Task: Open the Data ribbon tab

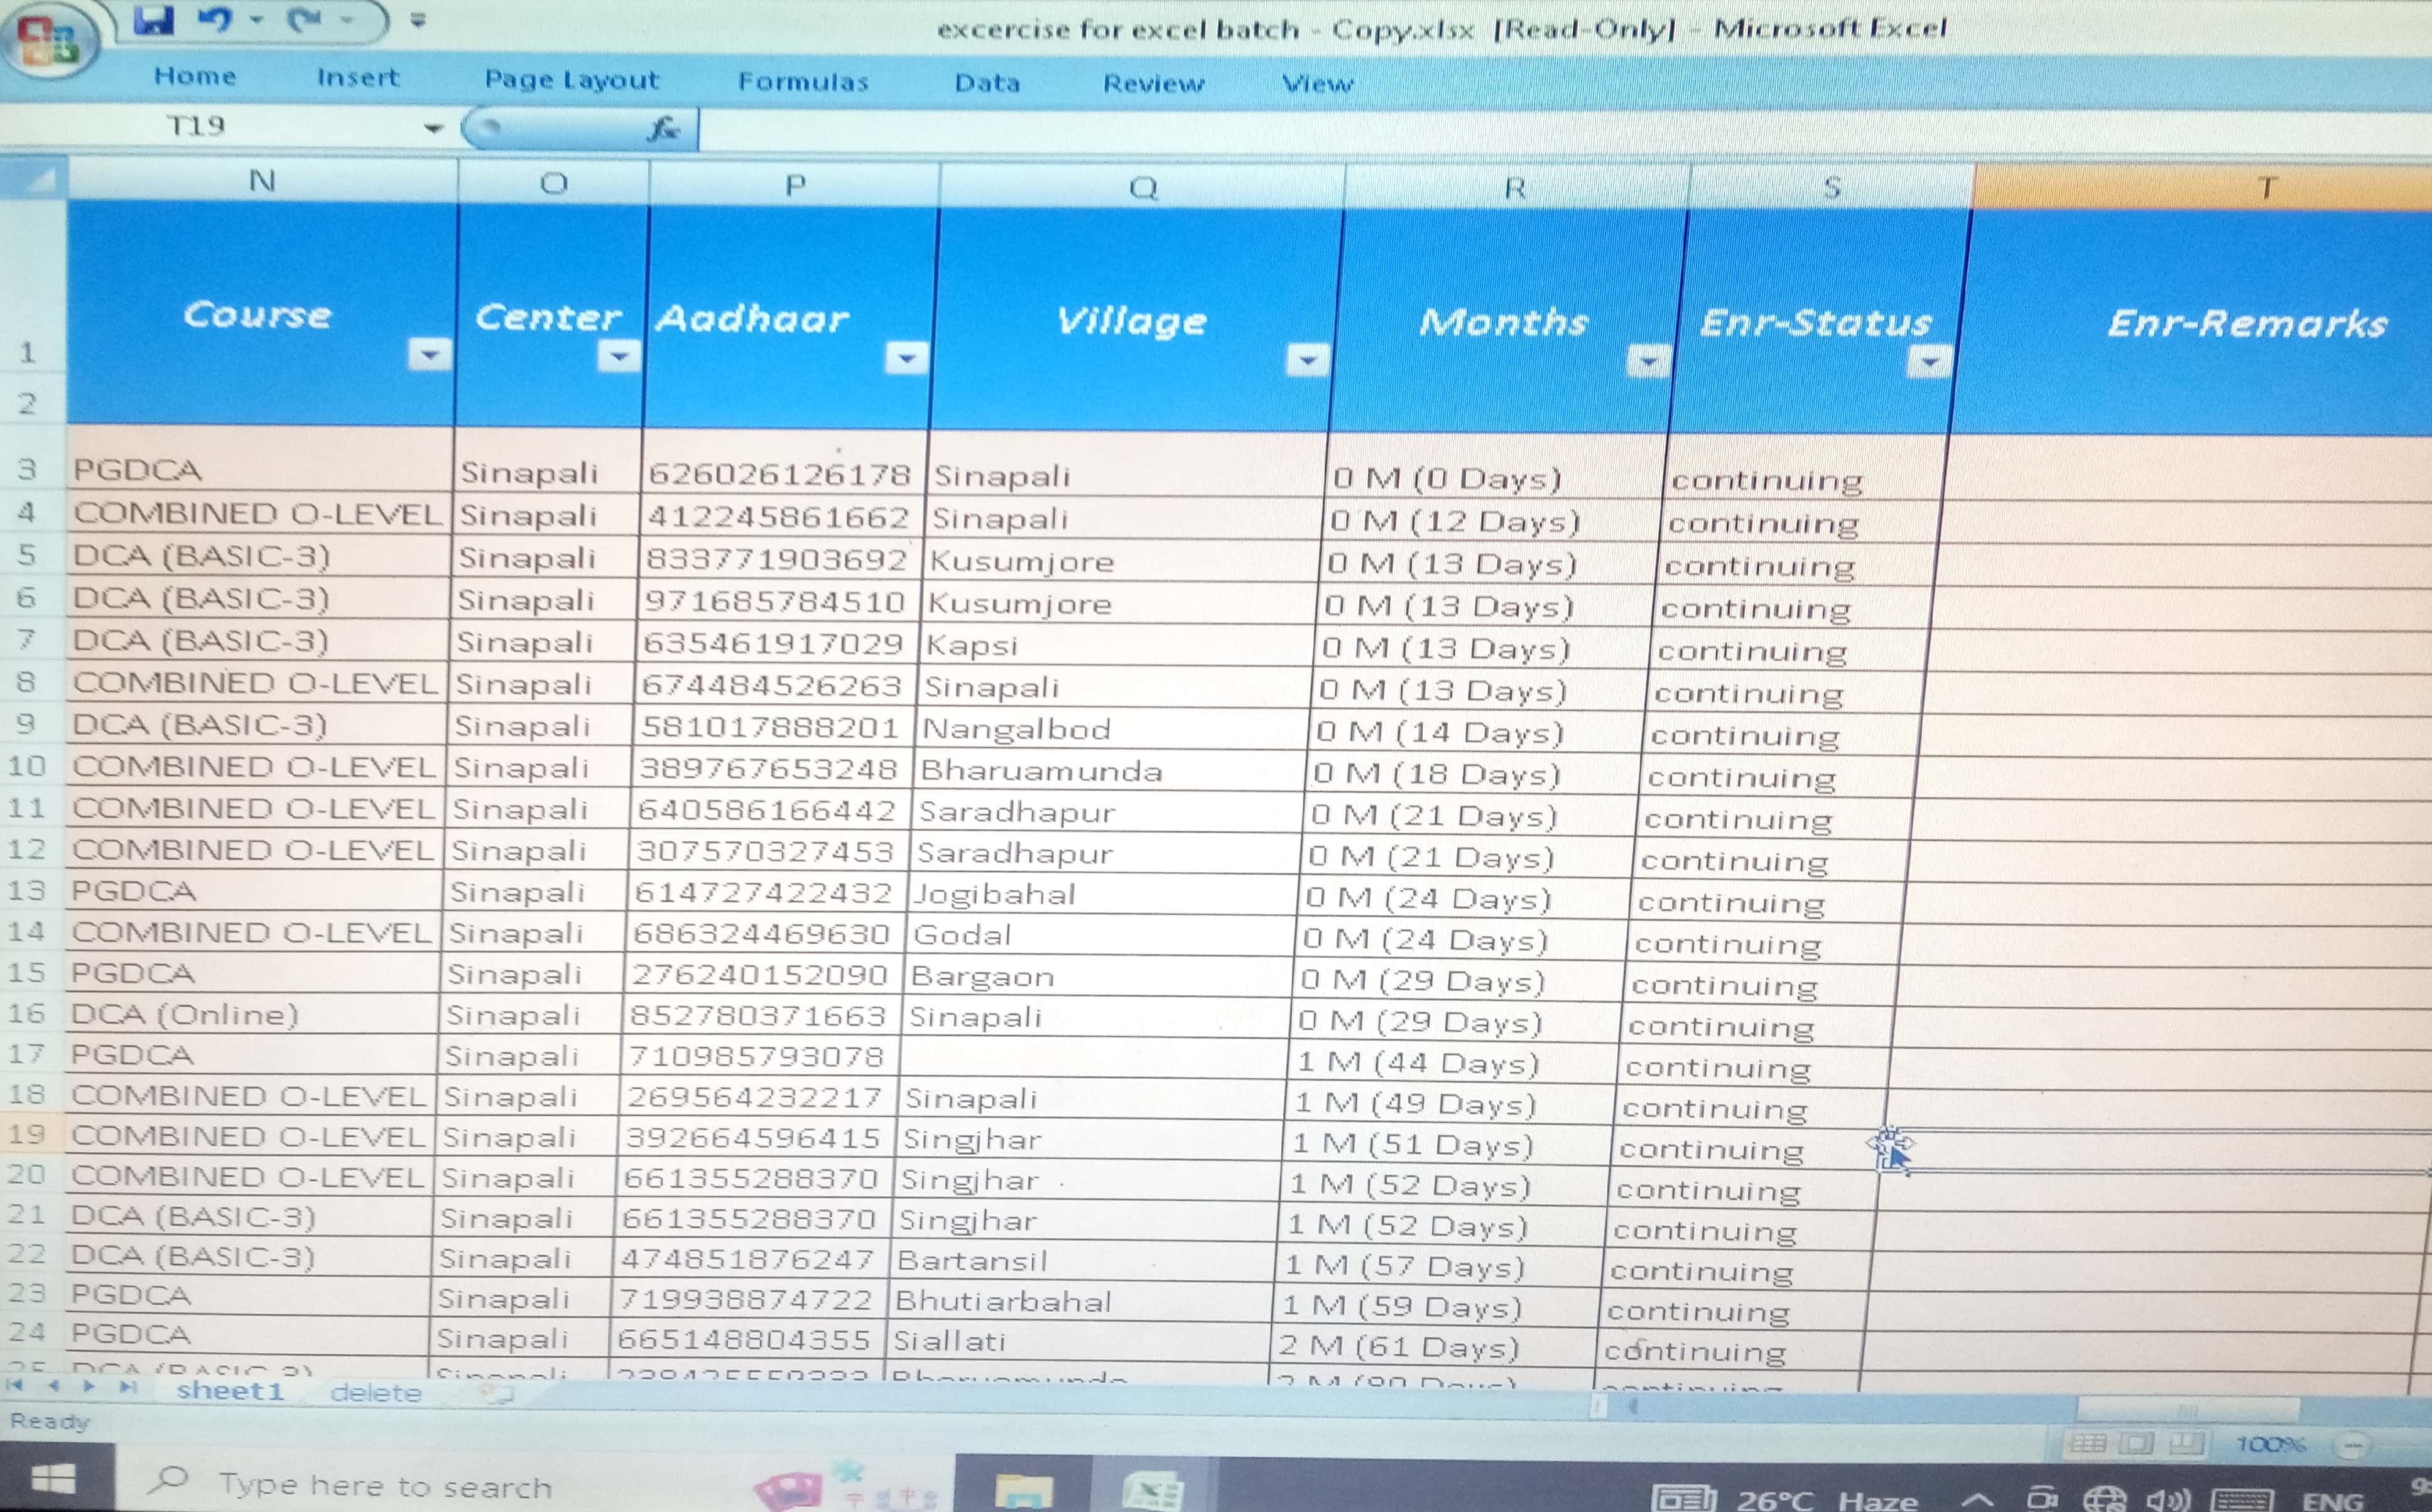Action: click(x=987, y=83)
